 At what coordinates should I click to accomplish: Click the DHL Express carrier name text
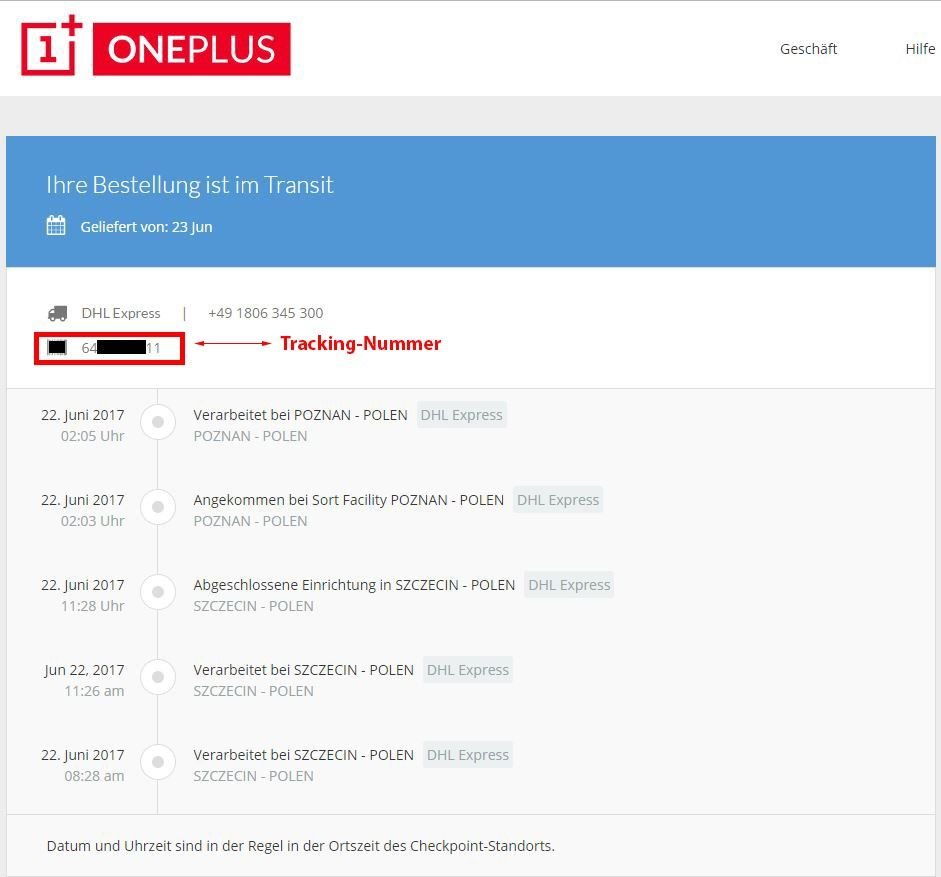pyautogui.click(x=121, y=313)
